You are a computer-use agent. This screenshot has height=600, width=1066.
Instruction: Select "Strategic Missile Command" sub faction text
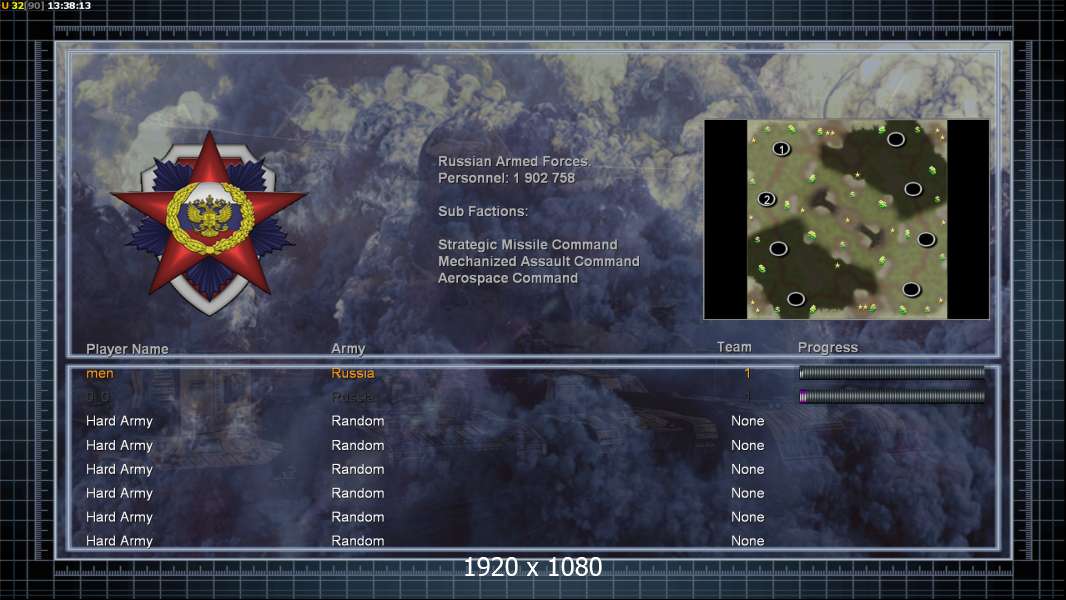pyautogui.click(x=528, y=245)
